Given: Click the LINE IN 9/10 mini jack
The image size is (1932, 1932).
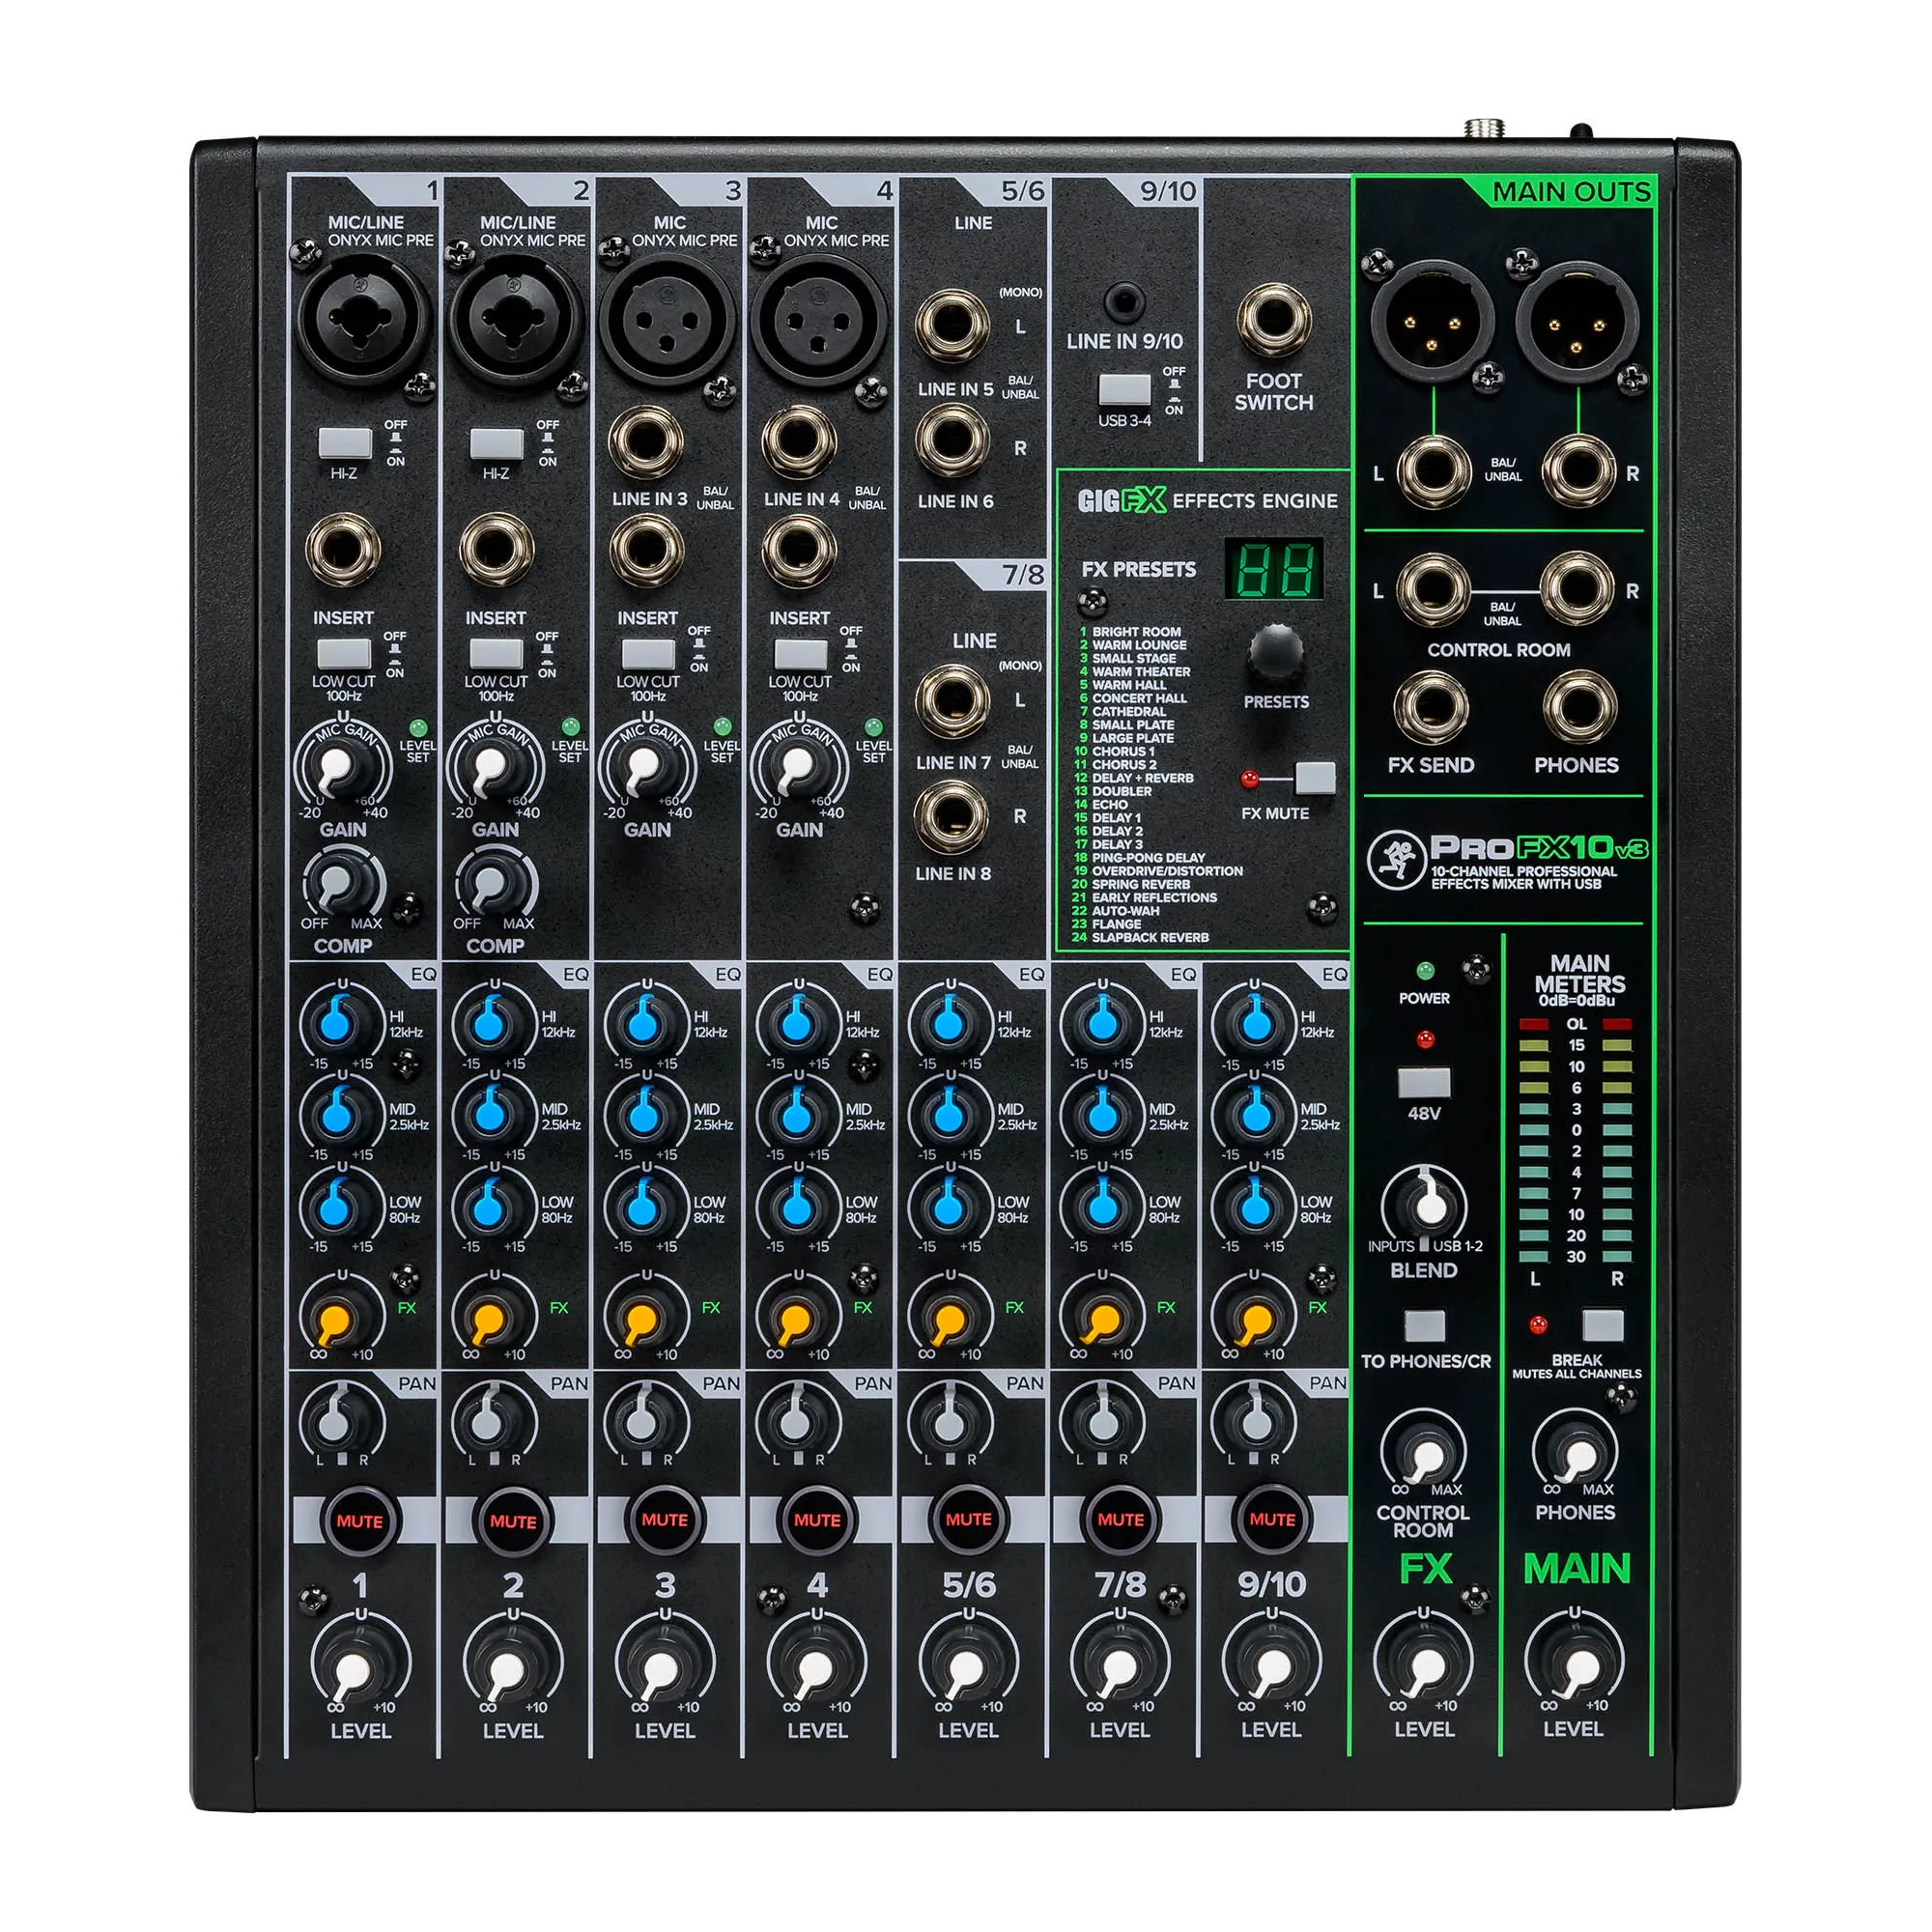Looking at the screenshot, I should coord(1124,301).
